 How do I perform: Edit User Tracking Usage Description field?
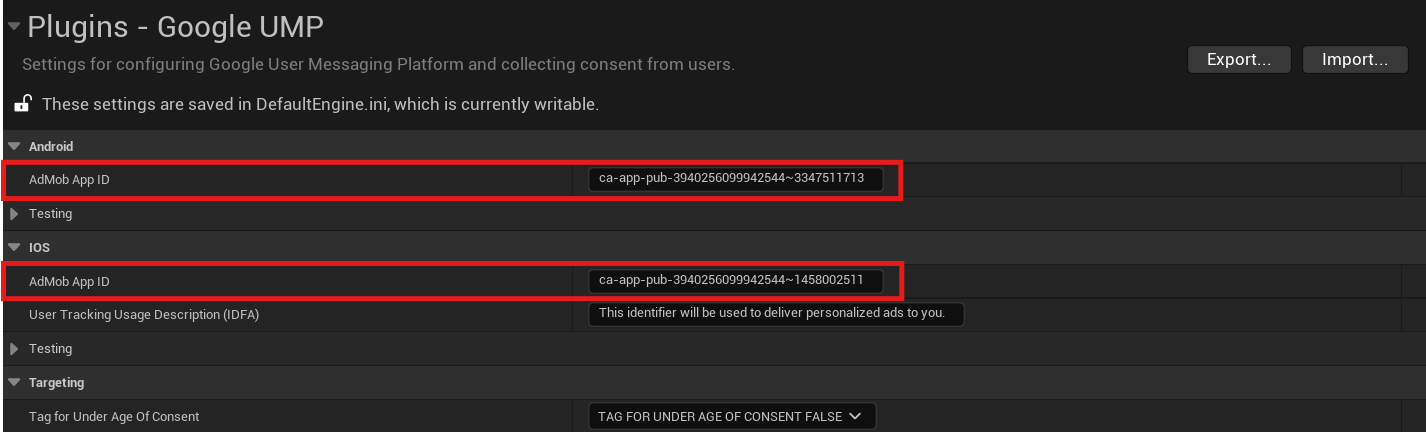776,314
